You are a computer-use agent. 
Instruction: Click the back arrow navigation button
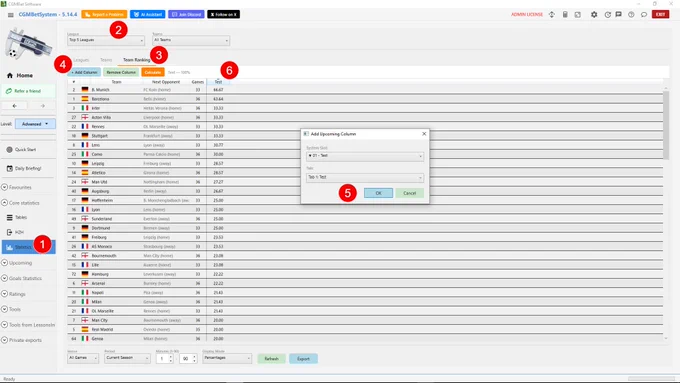[15, 106]
